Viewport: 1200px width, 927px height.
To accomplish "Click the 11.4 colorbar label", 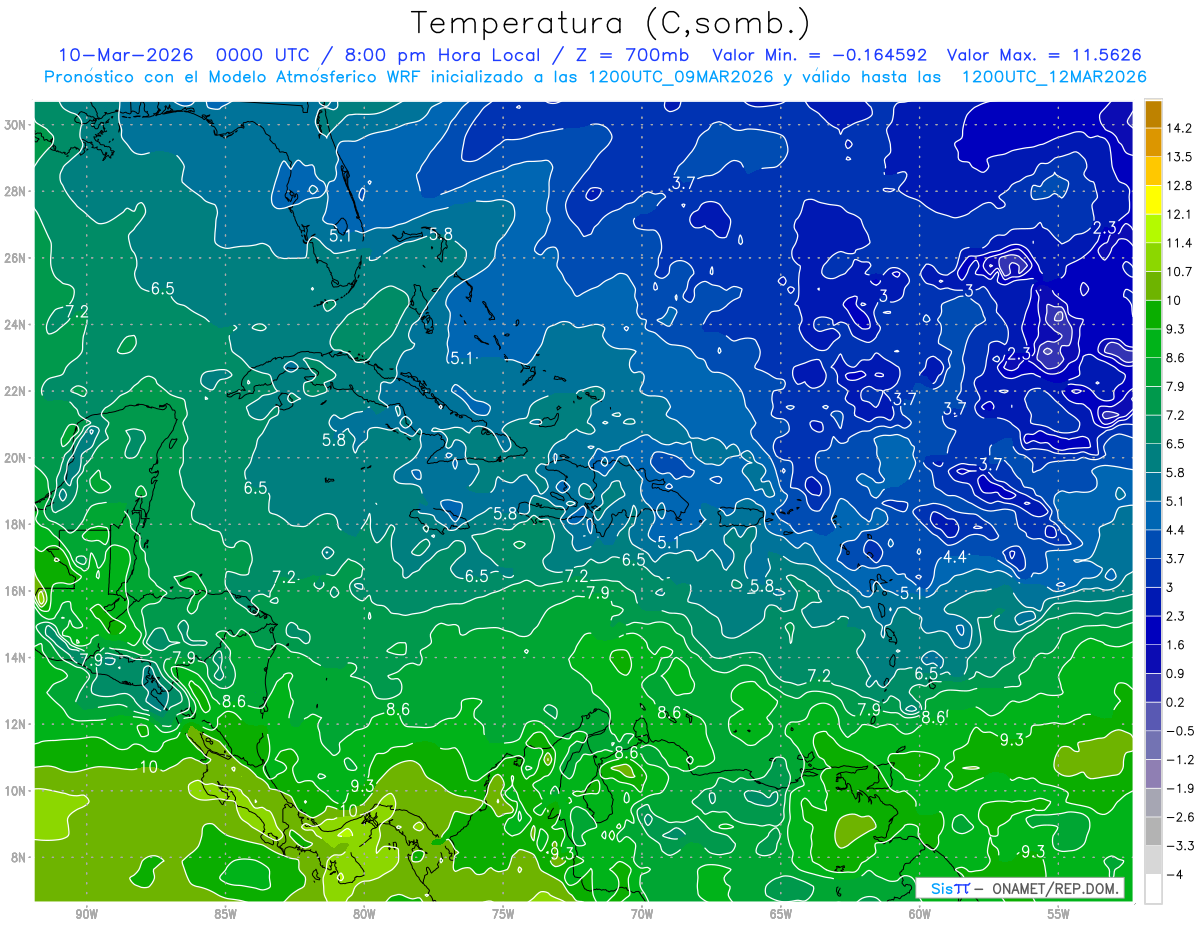I will [1178, 243].
